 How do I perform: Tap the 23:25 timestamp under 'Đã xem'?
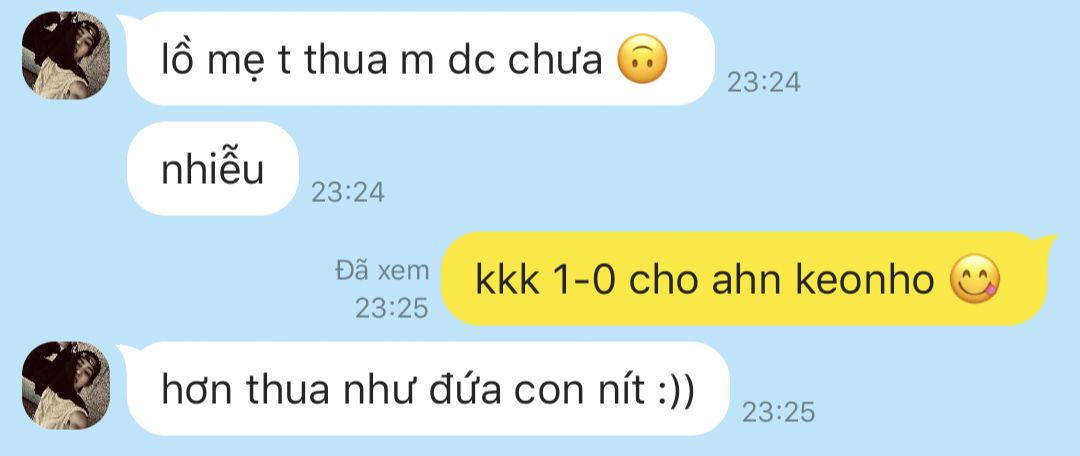coord(392,309)
